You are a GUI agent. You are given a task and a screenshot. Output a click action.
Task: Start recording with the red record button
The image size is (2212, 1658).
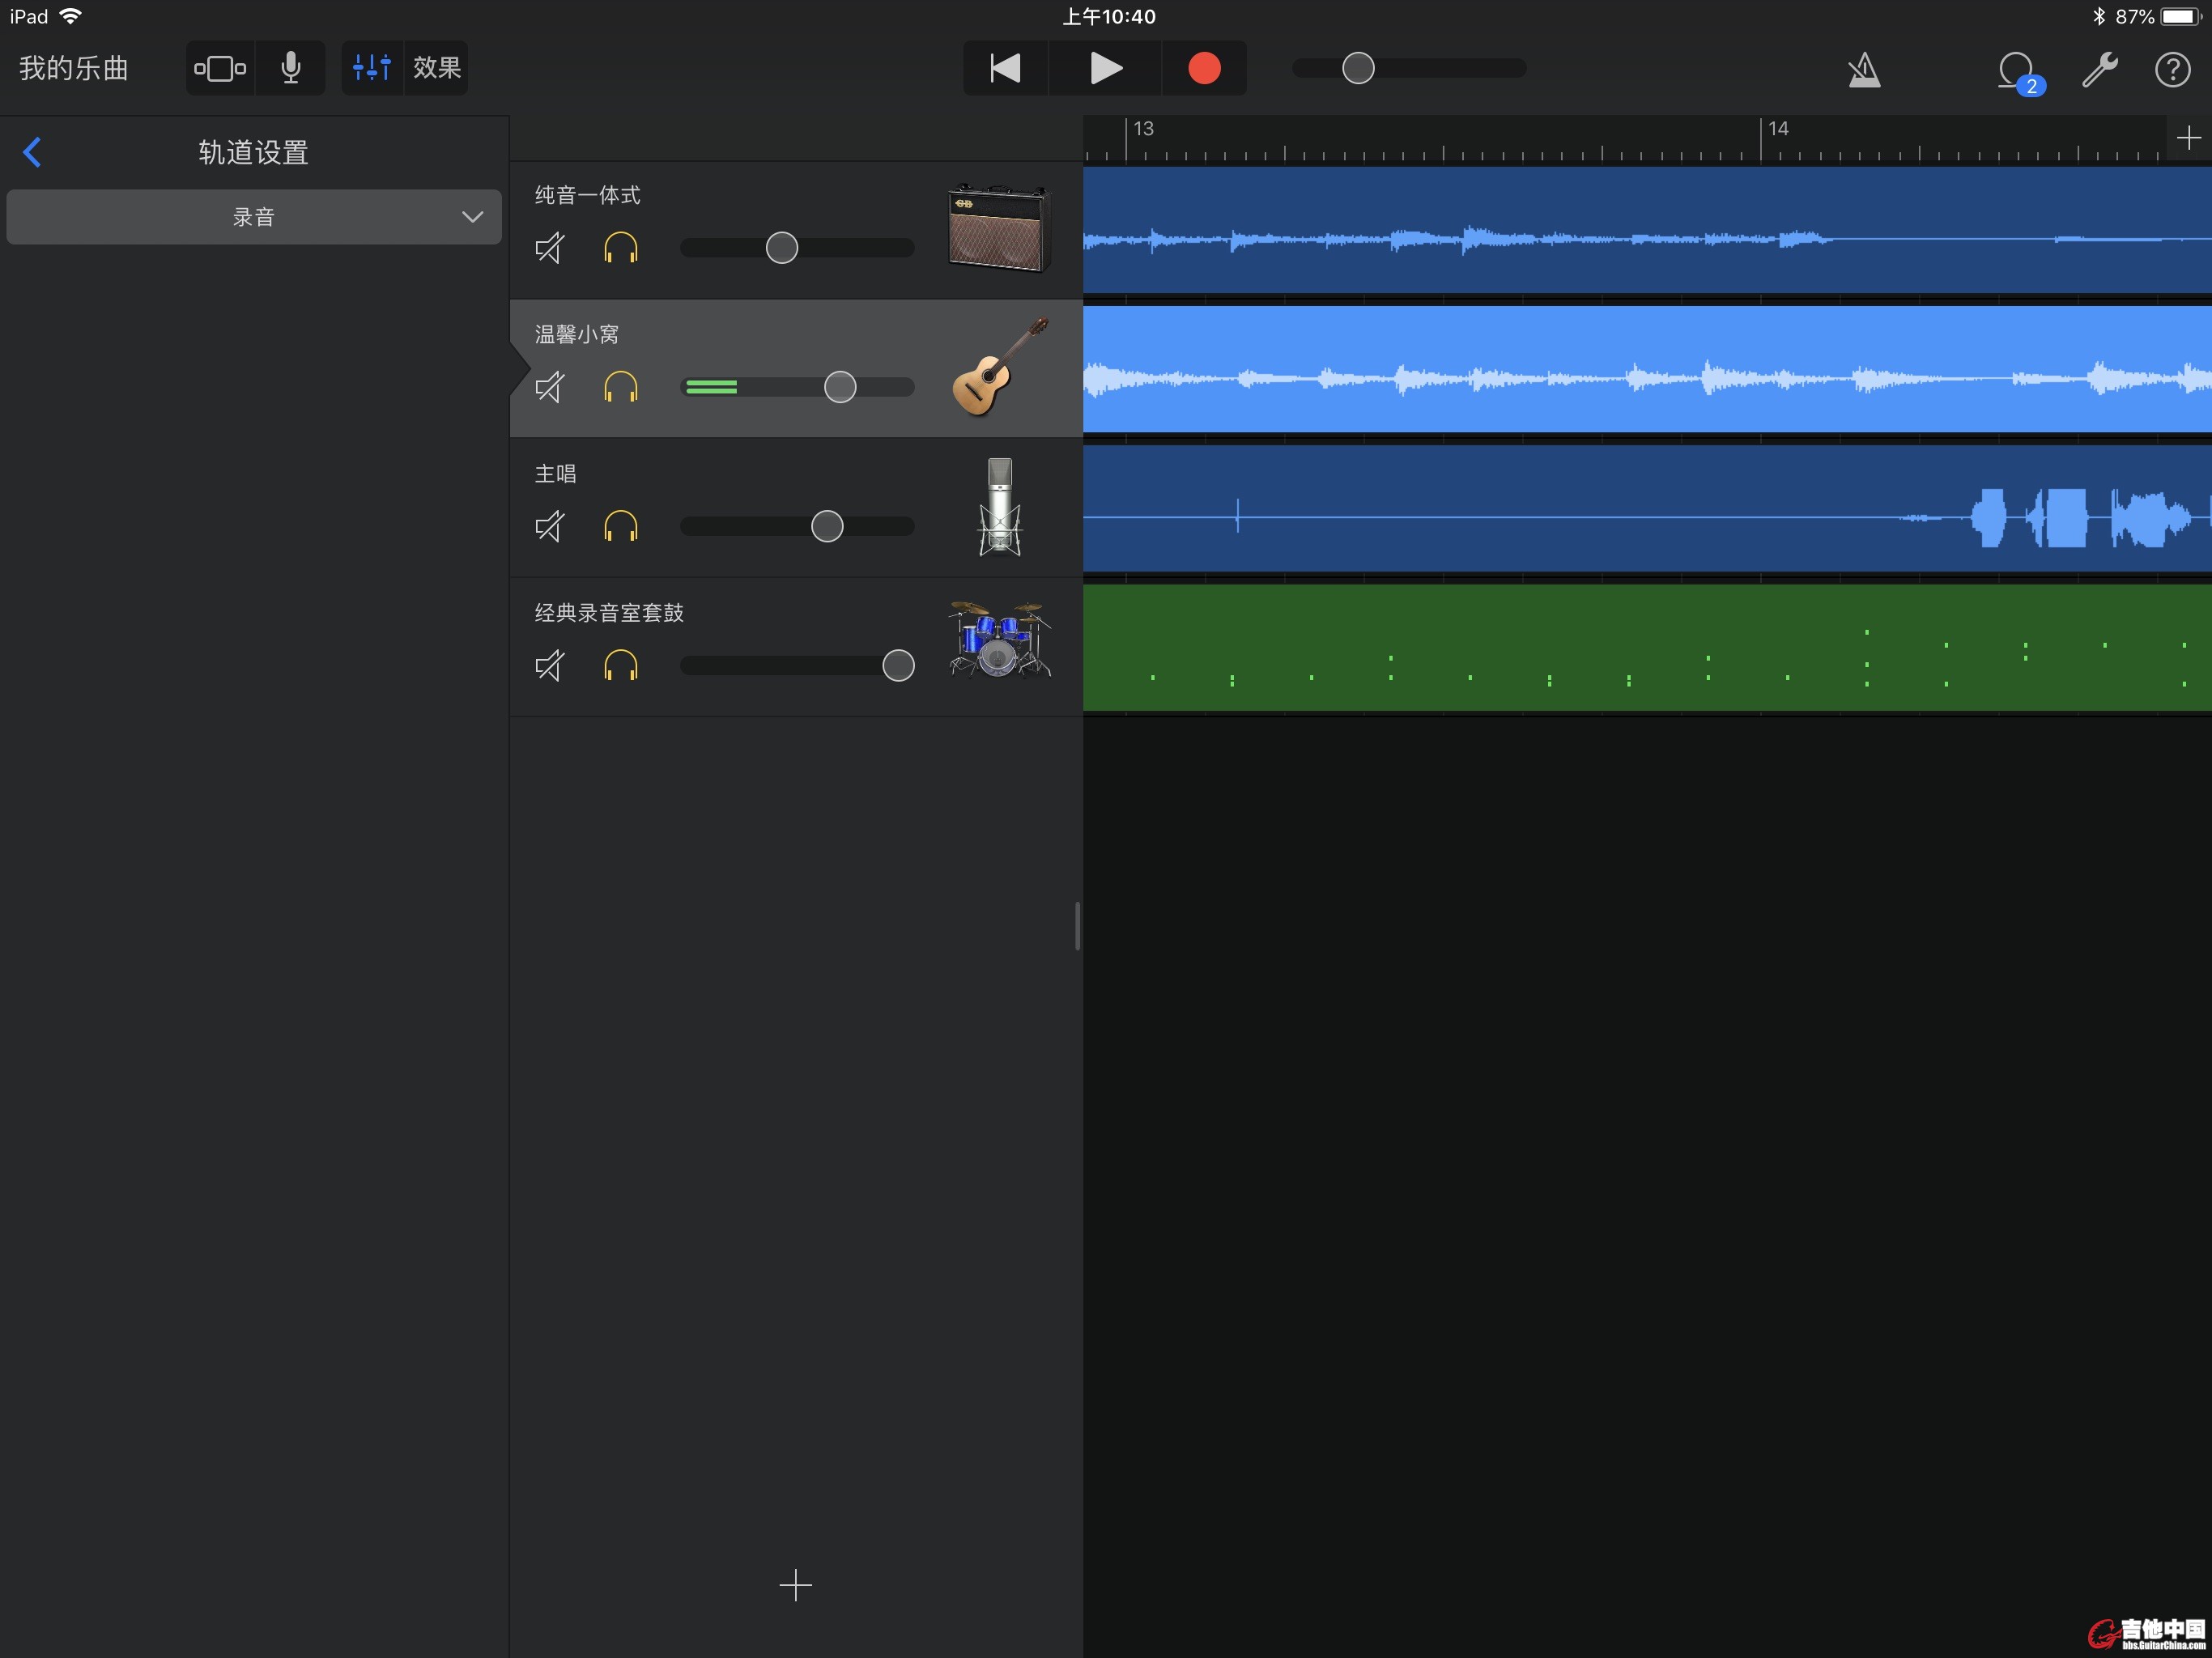(1204, 68)
